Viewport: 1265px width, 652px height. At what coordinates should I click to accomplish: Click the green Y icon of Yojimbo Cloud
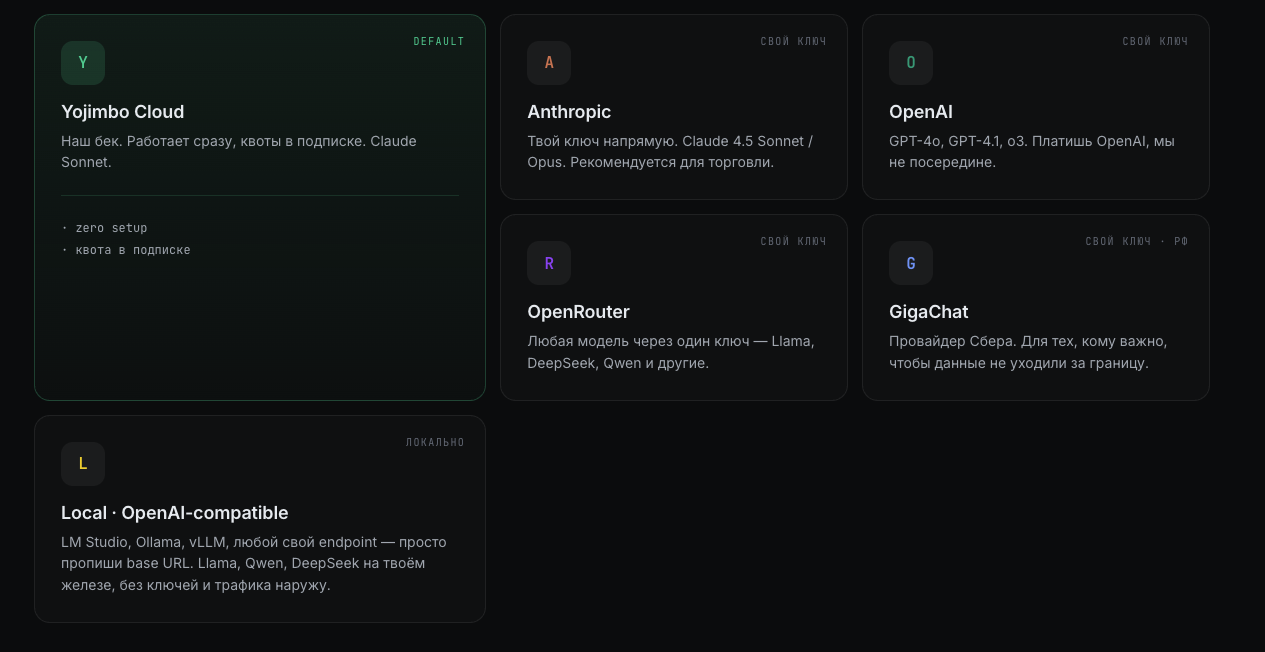(x=83, y=63)
